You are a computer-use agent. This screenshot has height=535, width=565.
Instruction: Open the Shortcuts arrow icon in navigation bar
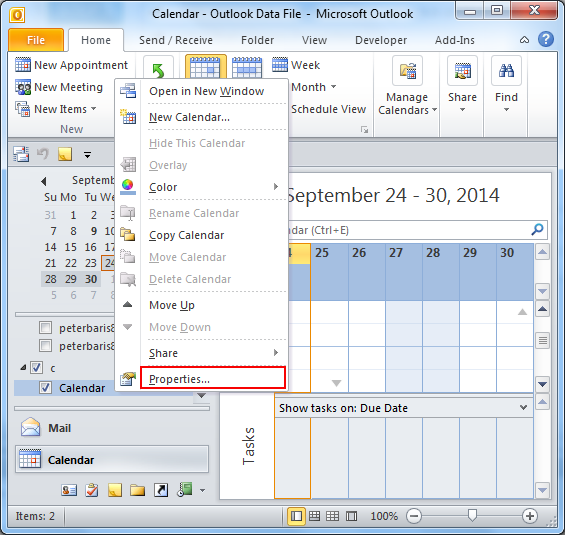click(161, 490)
